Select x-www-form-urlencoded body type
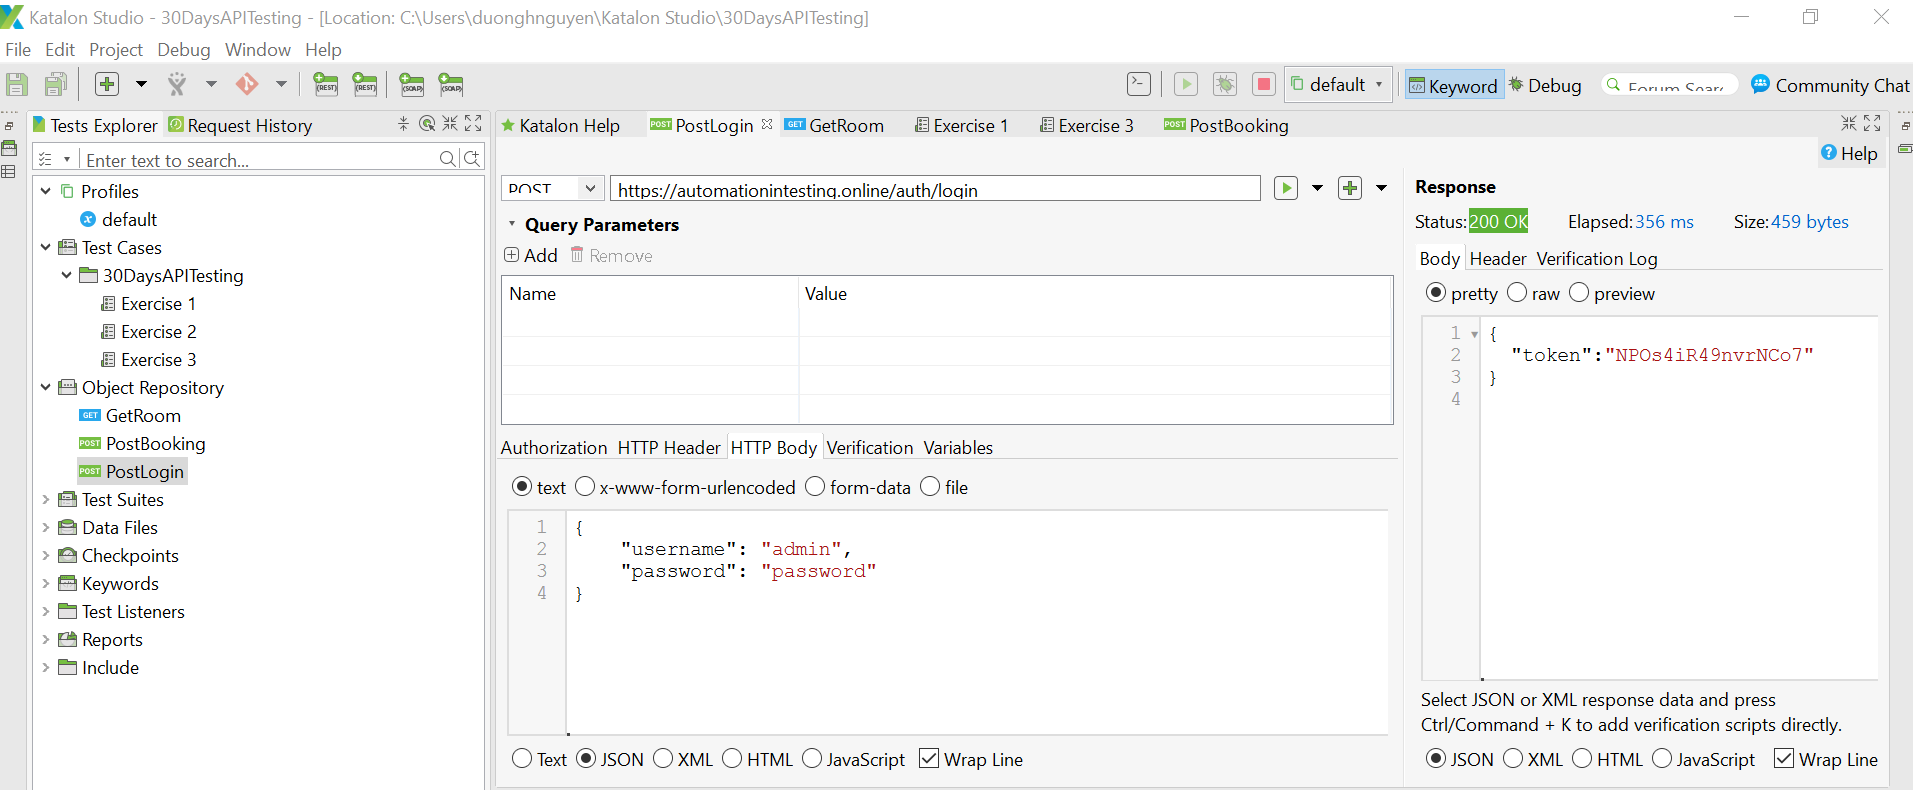The height and width of the screenshot is (790, 1918). point(585,487)
